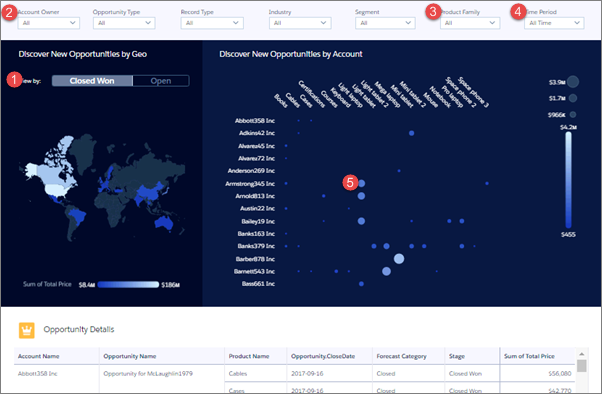The image size is (602, 394).
Task: Expand the Record Type filter
Action: point(212,23)
